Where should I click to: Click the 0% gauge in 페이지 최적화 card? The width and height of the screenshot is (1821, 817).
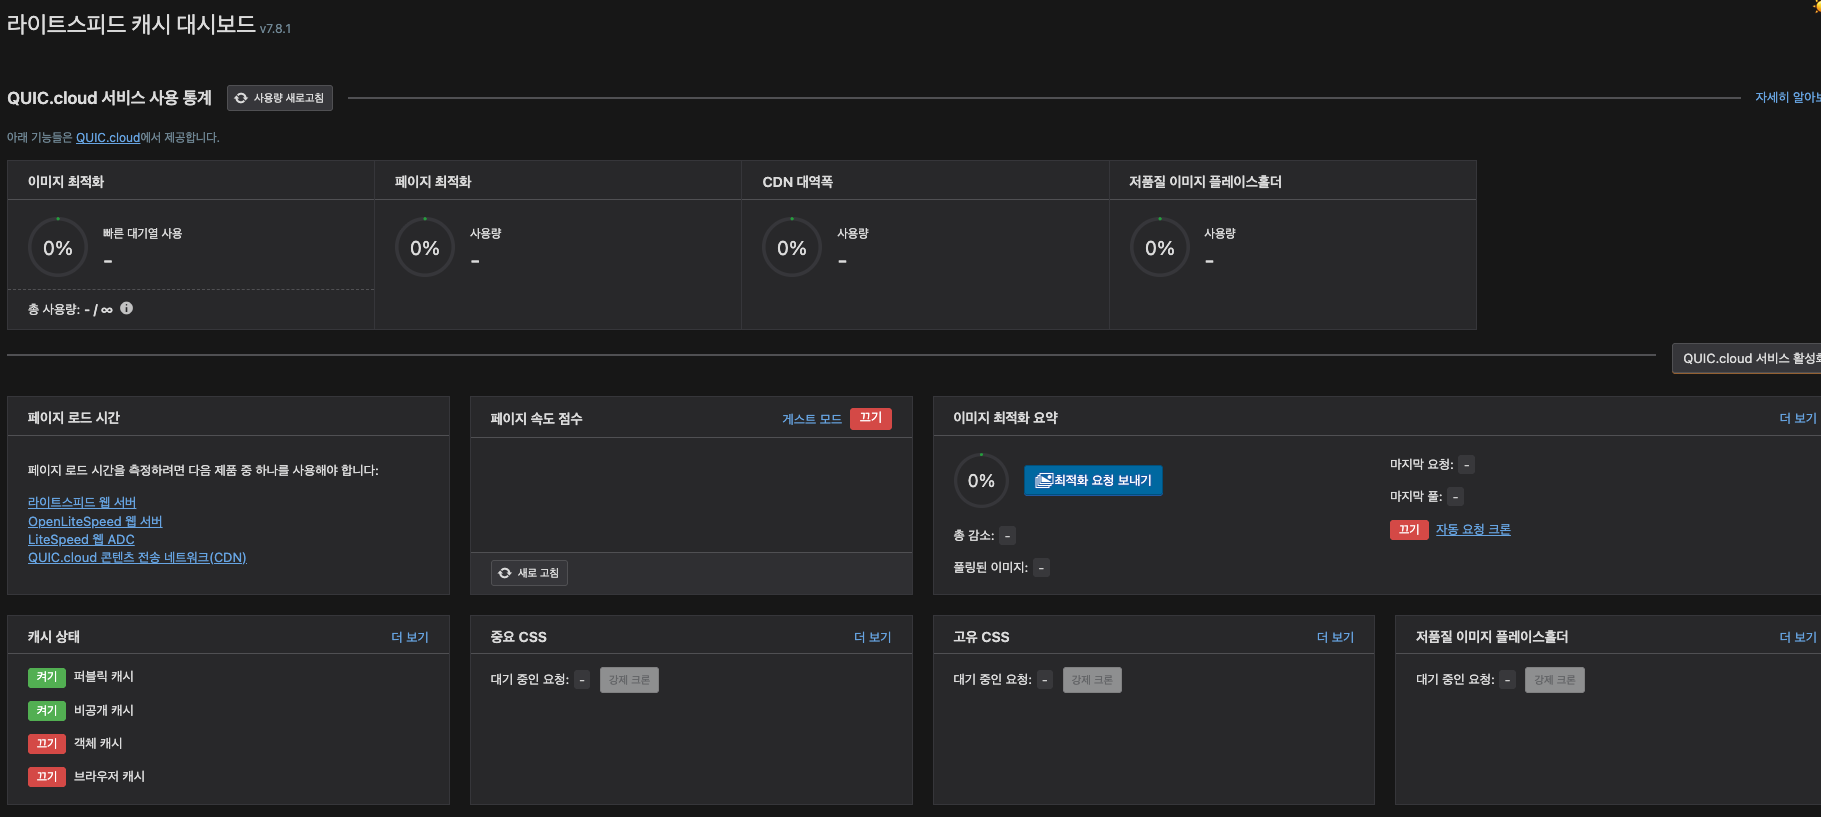click(x=425, y=248)
